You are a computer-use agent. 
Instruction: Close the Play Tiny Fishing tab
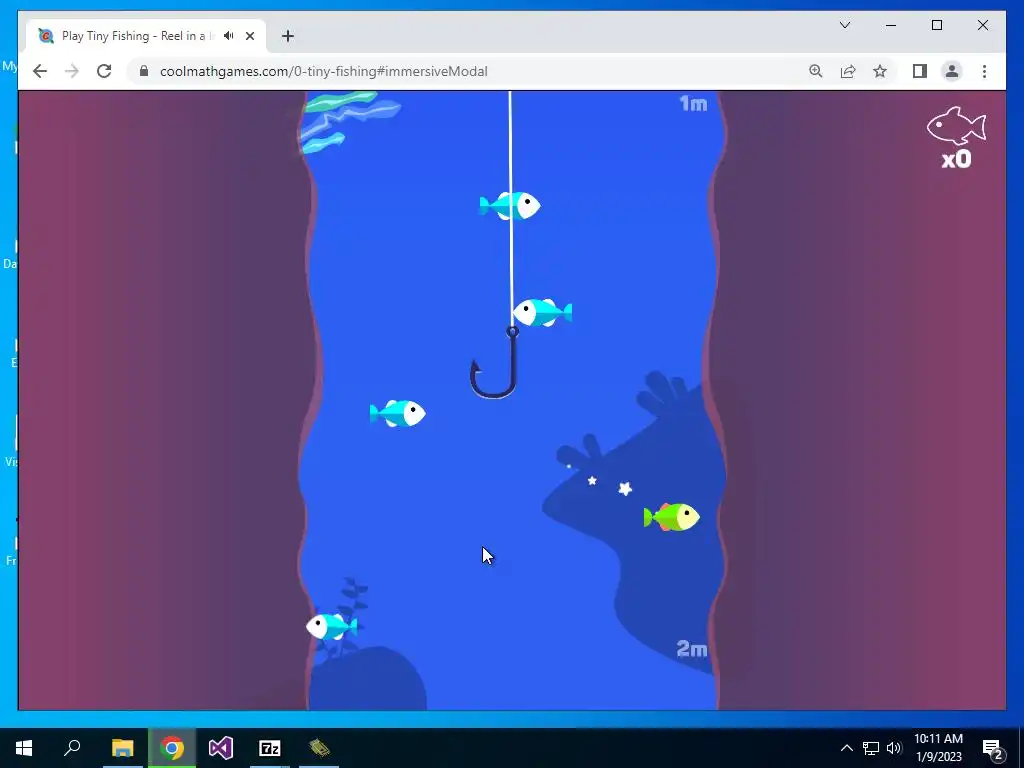click(x=249, y=36)
